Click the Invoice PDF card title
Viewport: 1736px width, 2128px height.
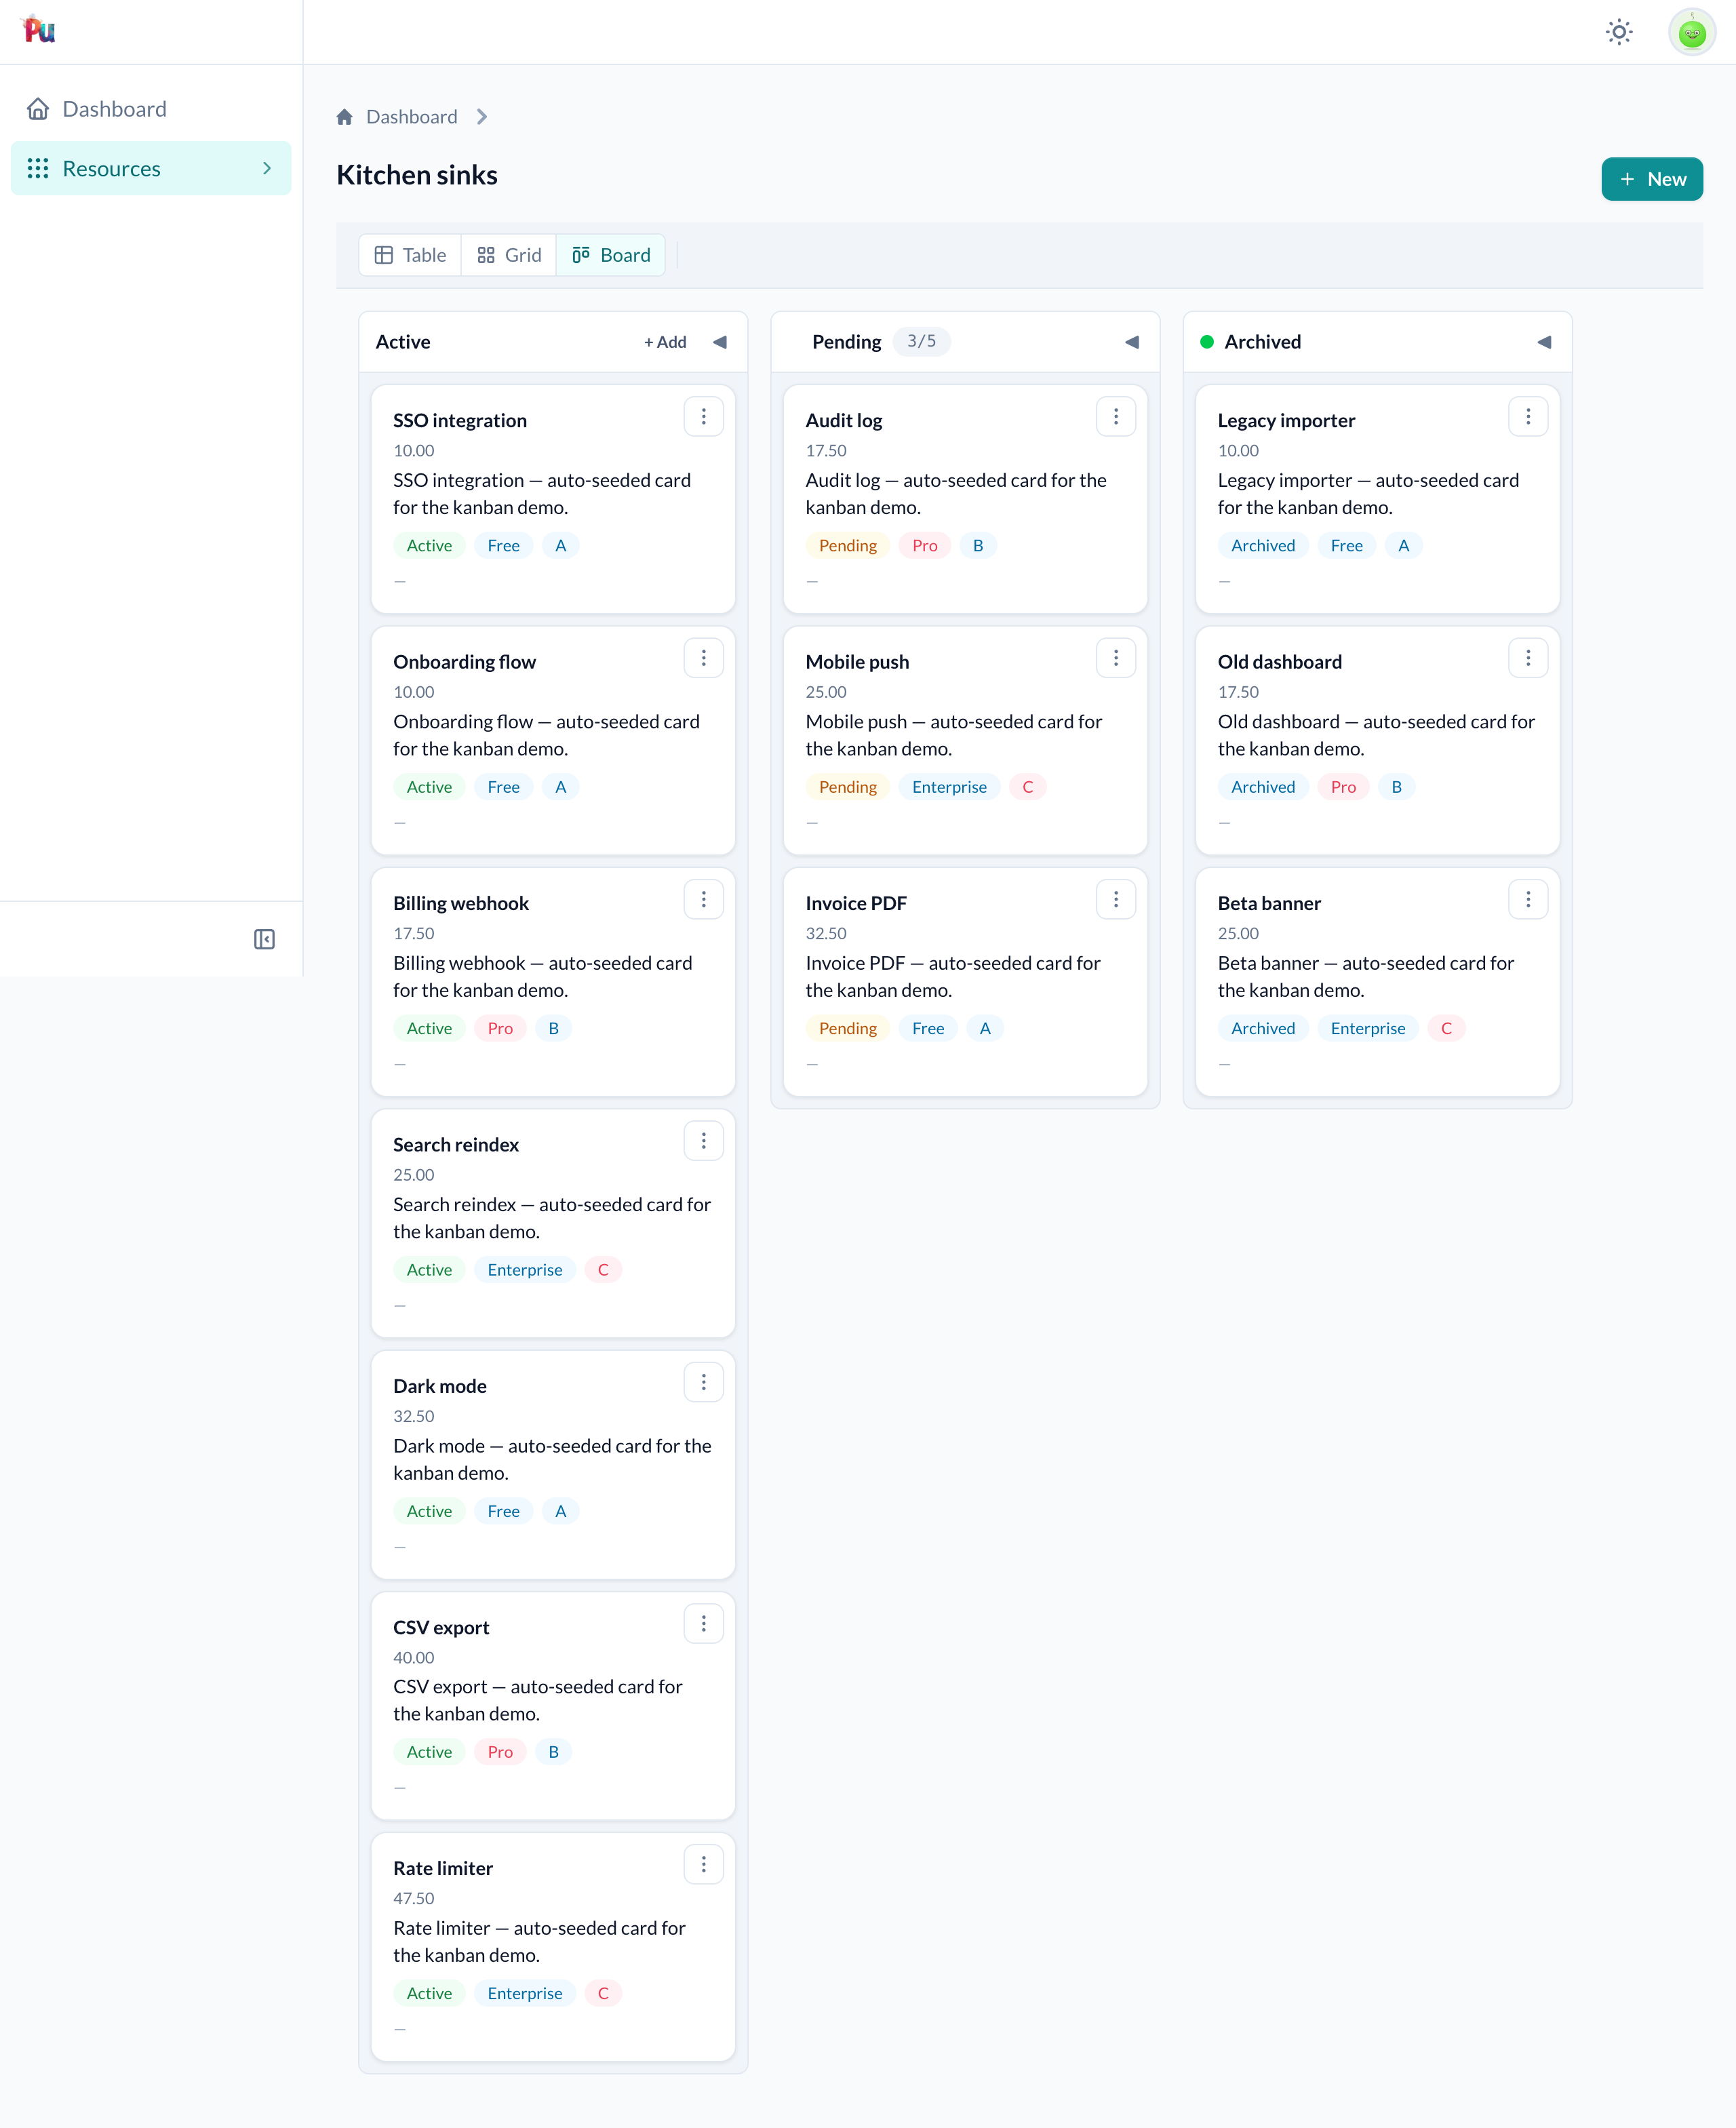coord(856,904)
